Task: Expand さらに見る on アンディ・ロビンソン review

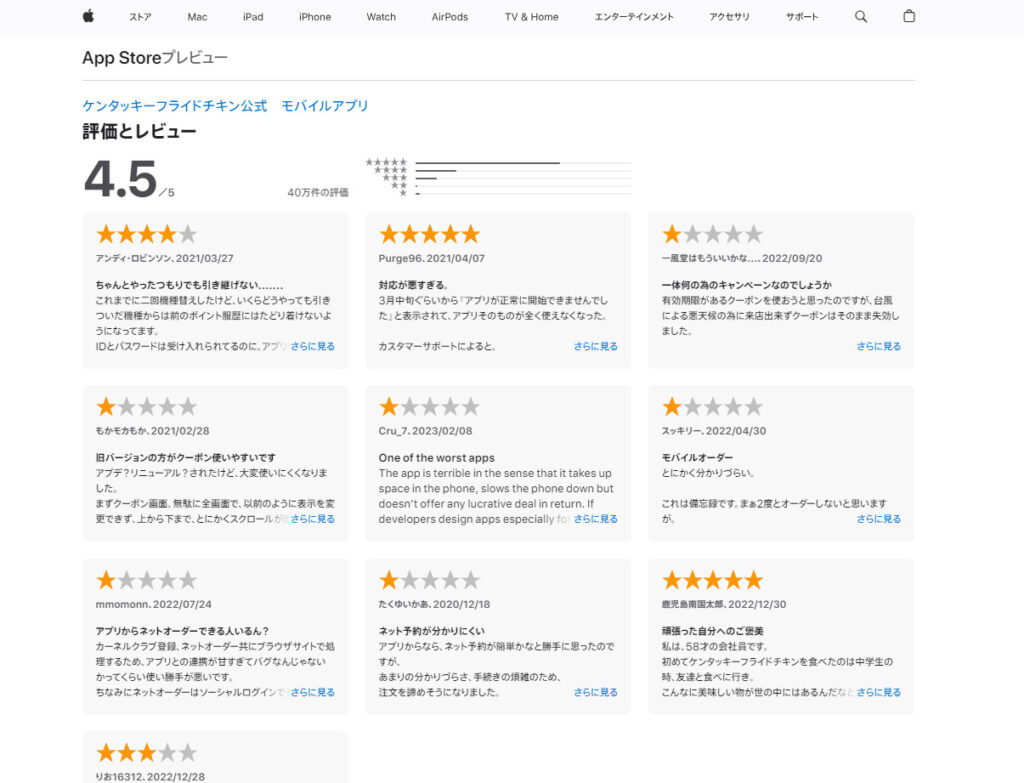Action: pos(313,346)
